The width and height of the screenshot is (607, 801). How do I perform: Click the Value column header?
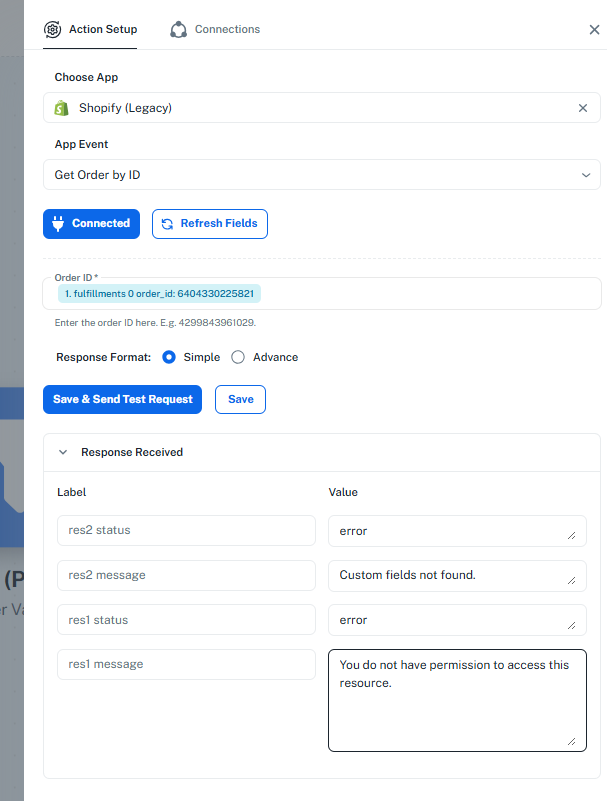click(x=343, y=492)
